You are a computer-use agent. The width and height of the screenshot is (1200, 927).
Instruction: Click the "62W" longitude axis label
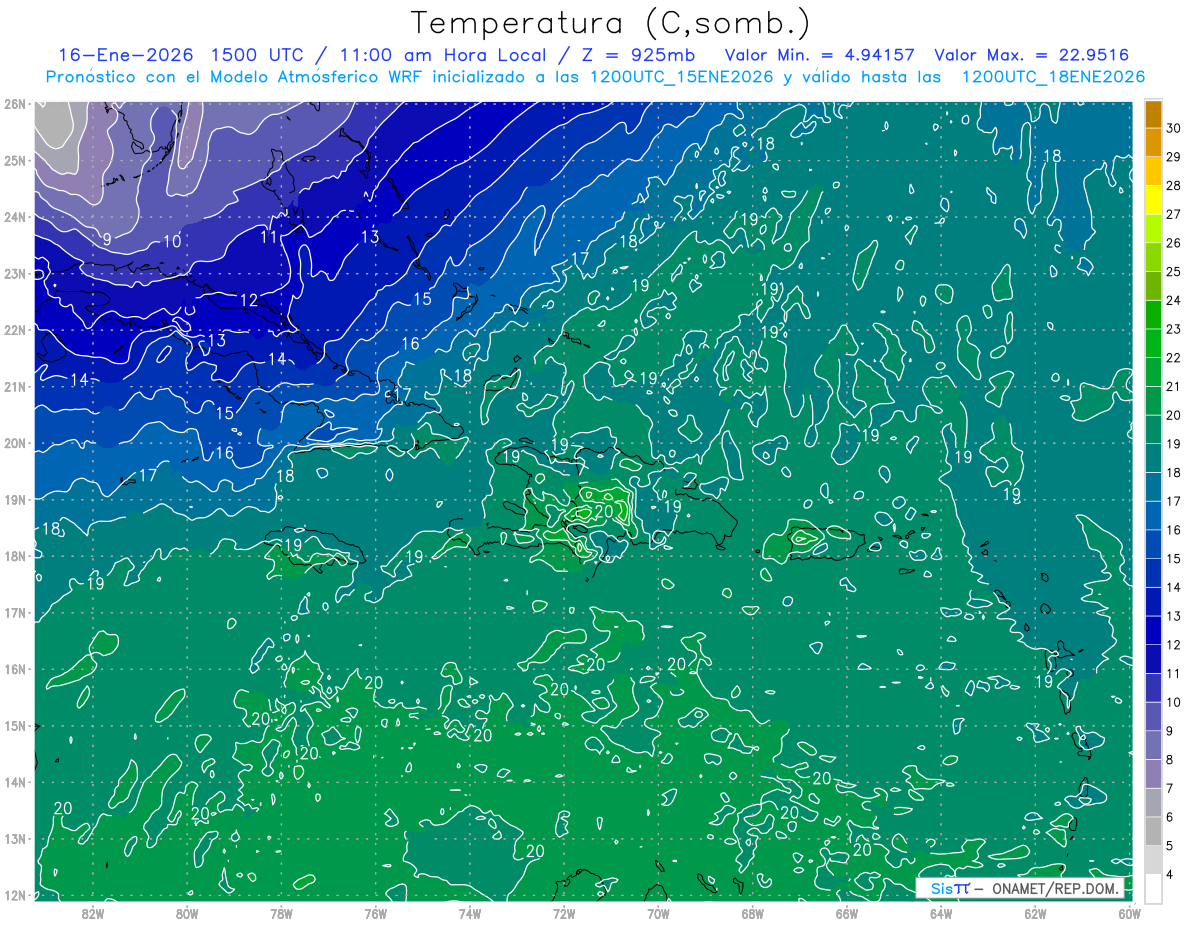click(x=1035, y=912)
